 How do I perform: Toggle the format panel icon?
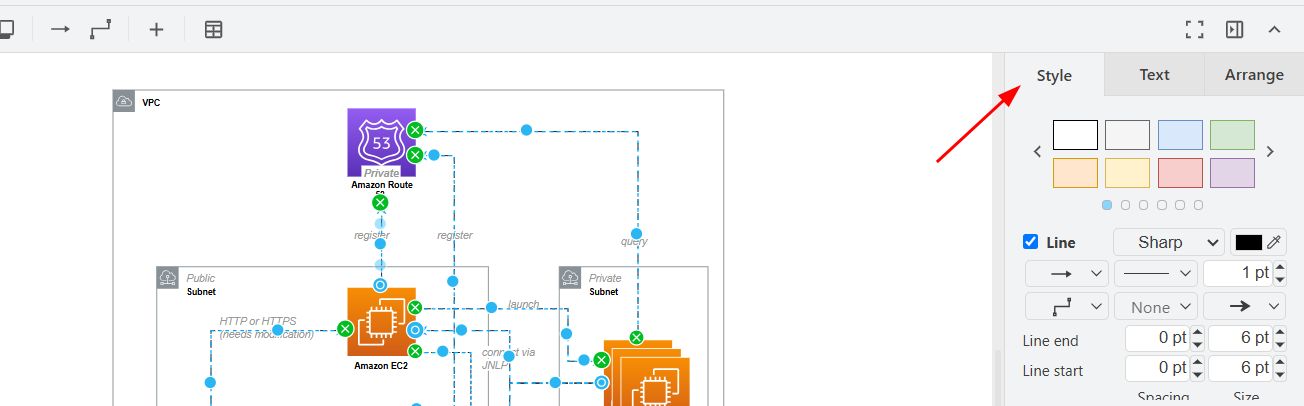tap(1234, 30)
